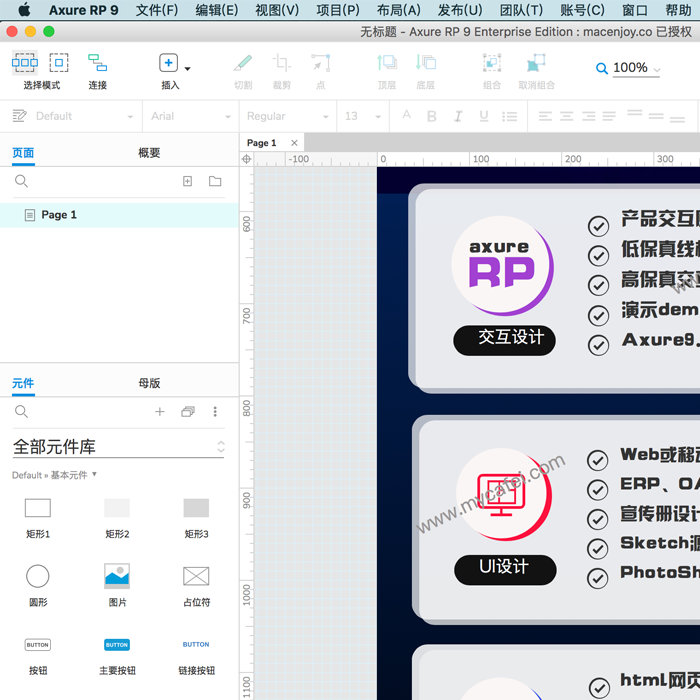Click the 切割 slice tool
The height and width of the screenshot is (700, 700).
243,63
